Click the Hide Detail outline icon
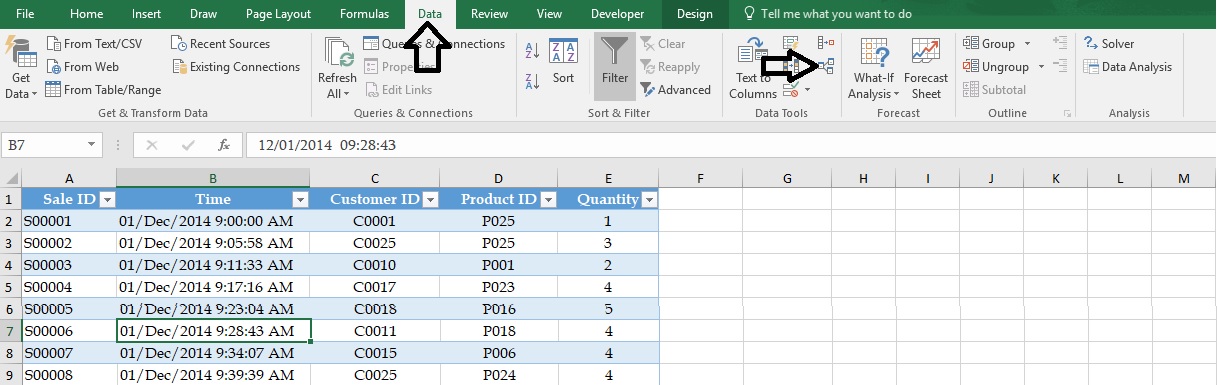Screen dimensions: 1217x385 click(x=1060, y=67)
